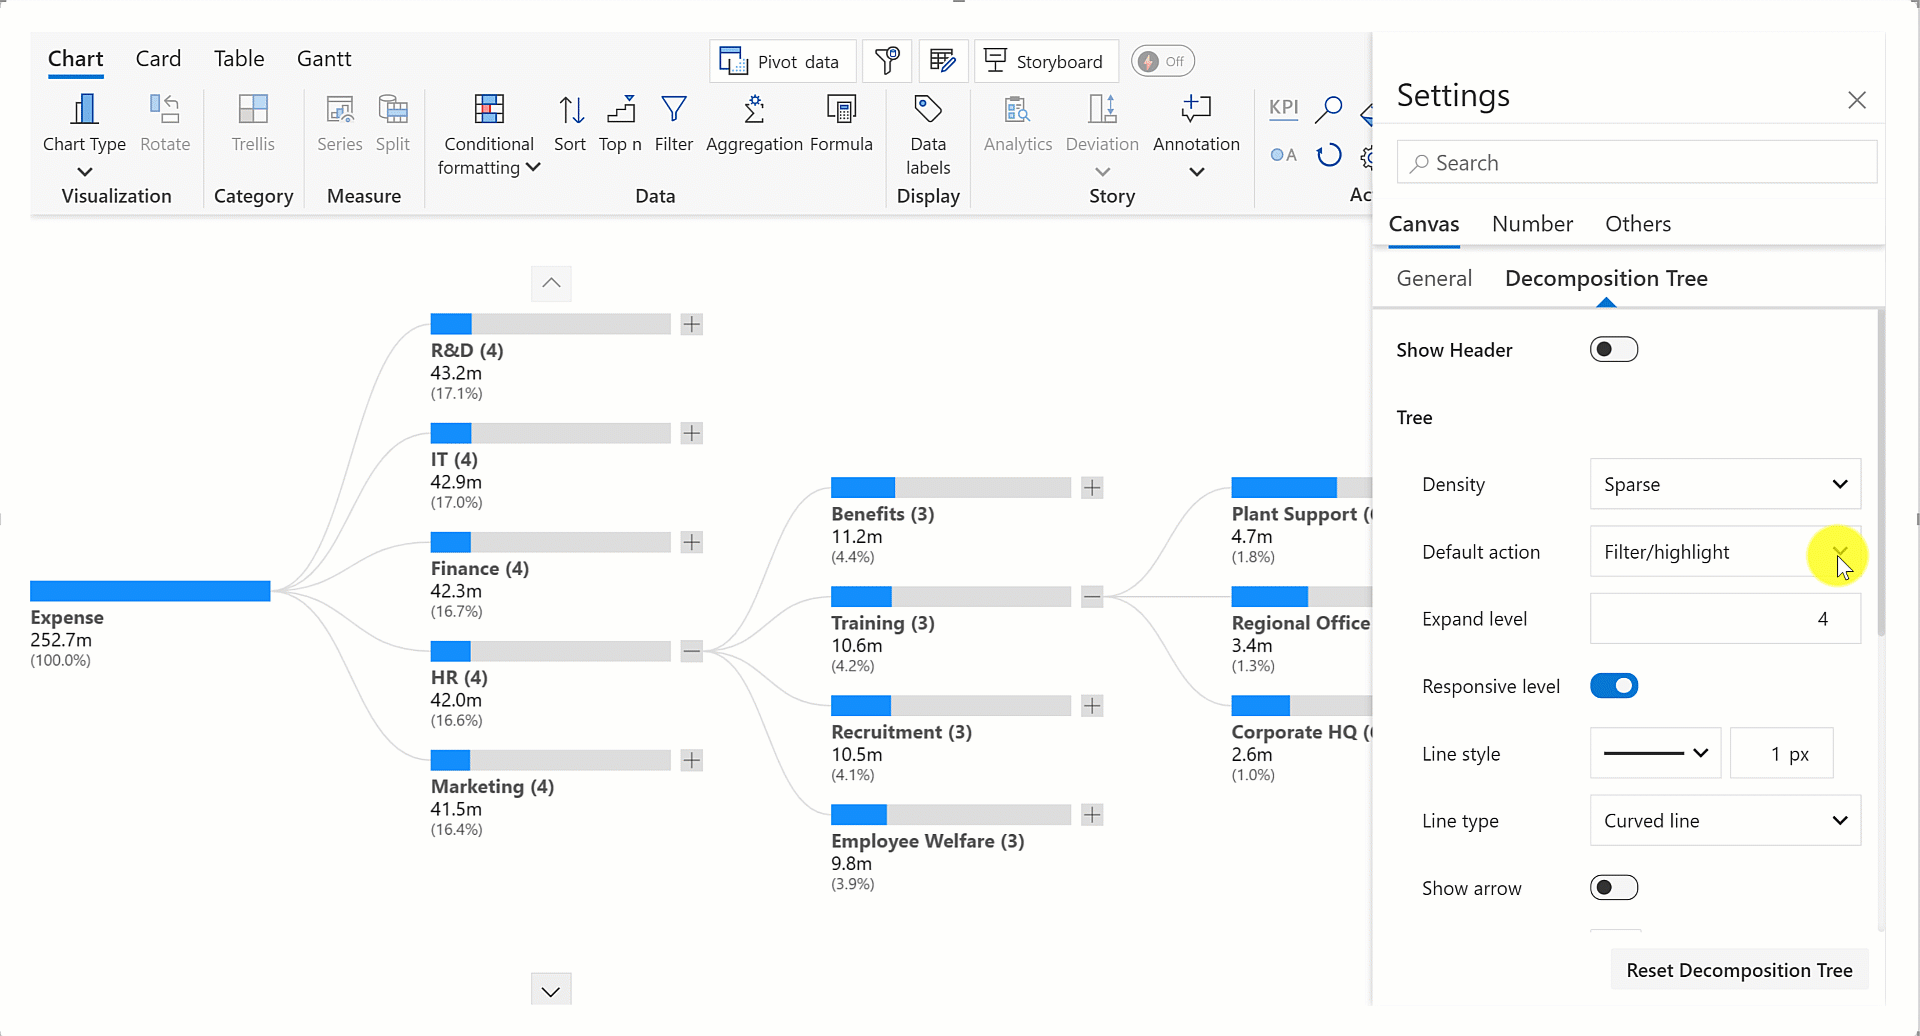Disable the Responsive level switch
1920x1036 pixels.
(x=1613, y=686)
